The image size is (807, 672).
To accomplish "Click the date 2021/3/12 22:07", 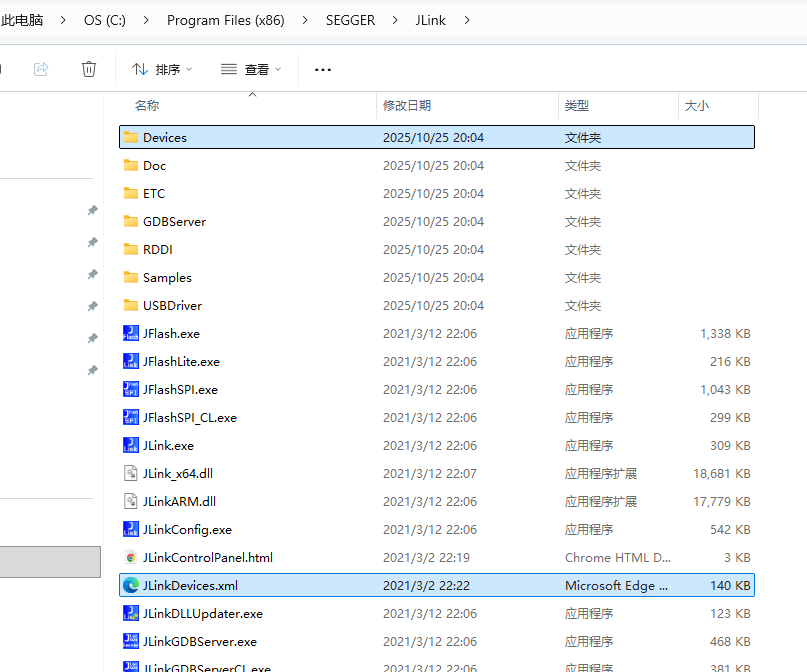I will (x=430, y=473).
